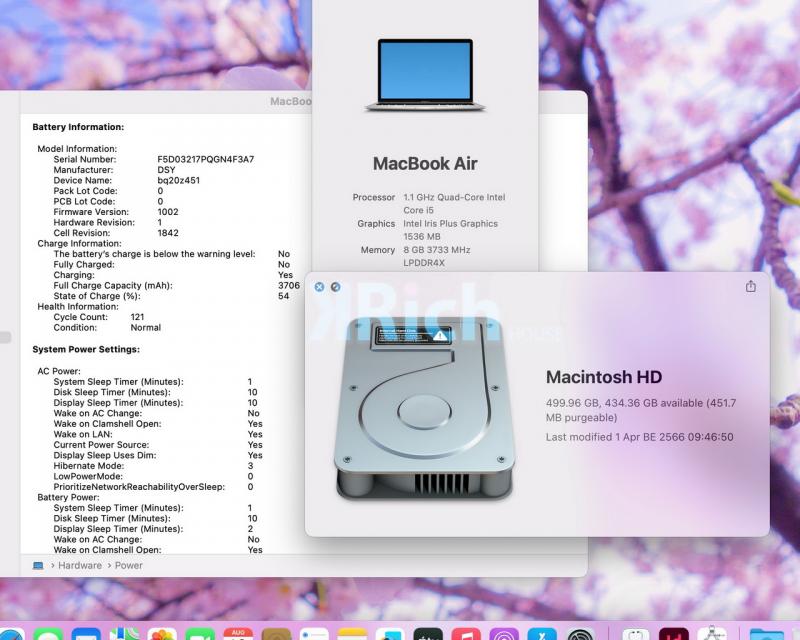800x640 pixels.
Task: Open Podcasts from the Dock
Action: [504, 634]
